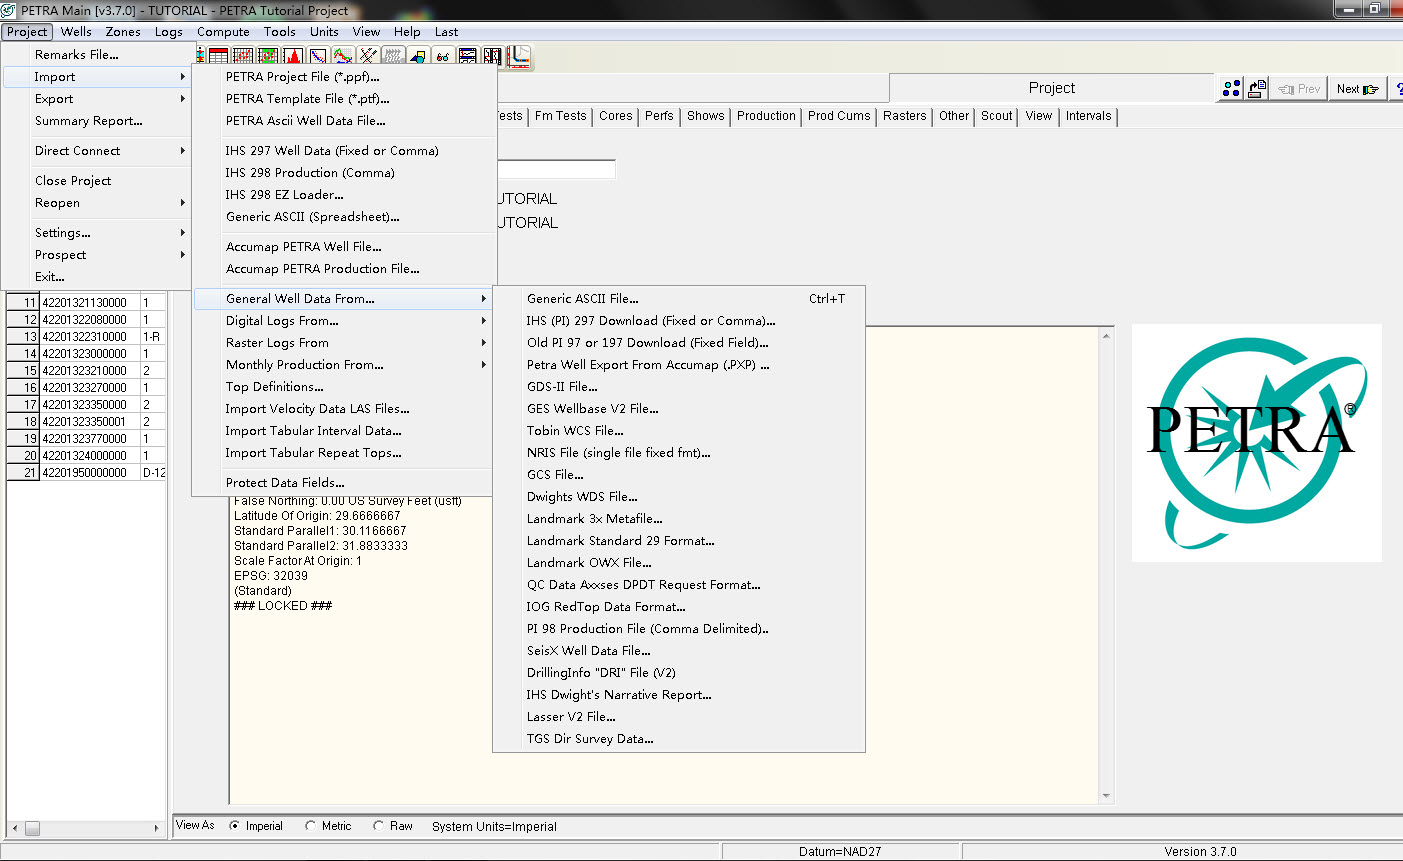The image size is (1403, 861).
Task: Click the Next button
Action: point(1357,89)
